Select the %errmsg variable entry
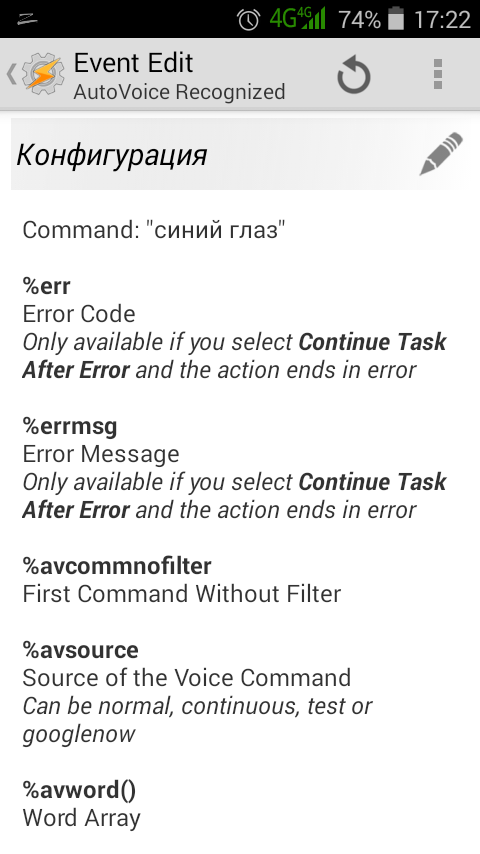 pyautogui.click(x=234, y=468)
